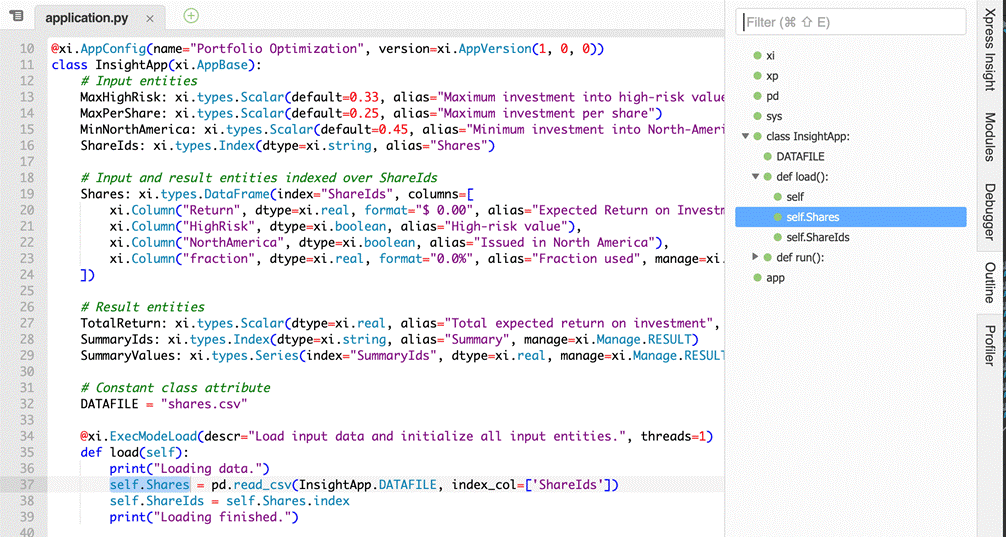The width and height of the screenshot is (1006, 537).
Task: Collapse the def load() outline node
Action: coord(755,177)
